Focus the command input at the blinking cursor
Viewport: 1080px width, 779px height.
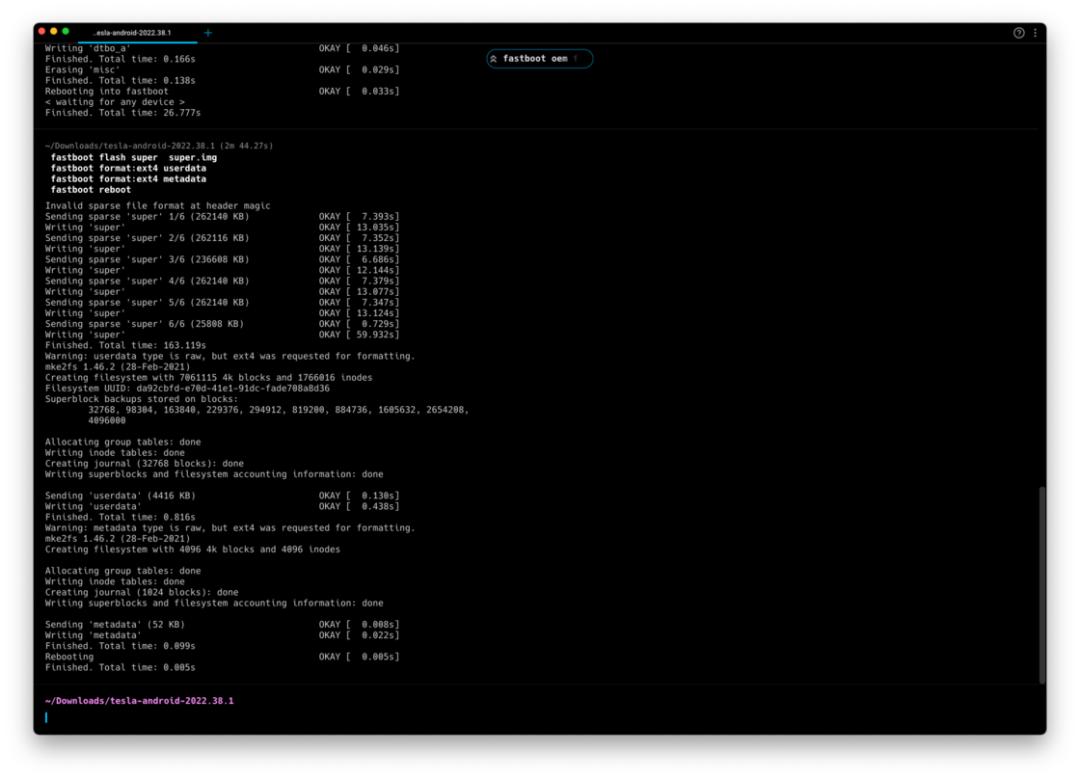point(47,717)
